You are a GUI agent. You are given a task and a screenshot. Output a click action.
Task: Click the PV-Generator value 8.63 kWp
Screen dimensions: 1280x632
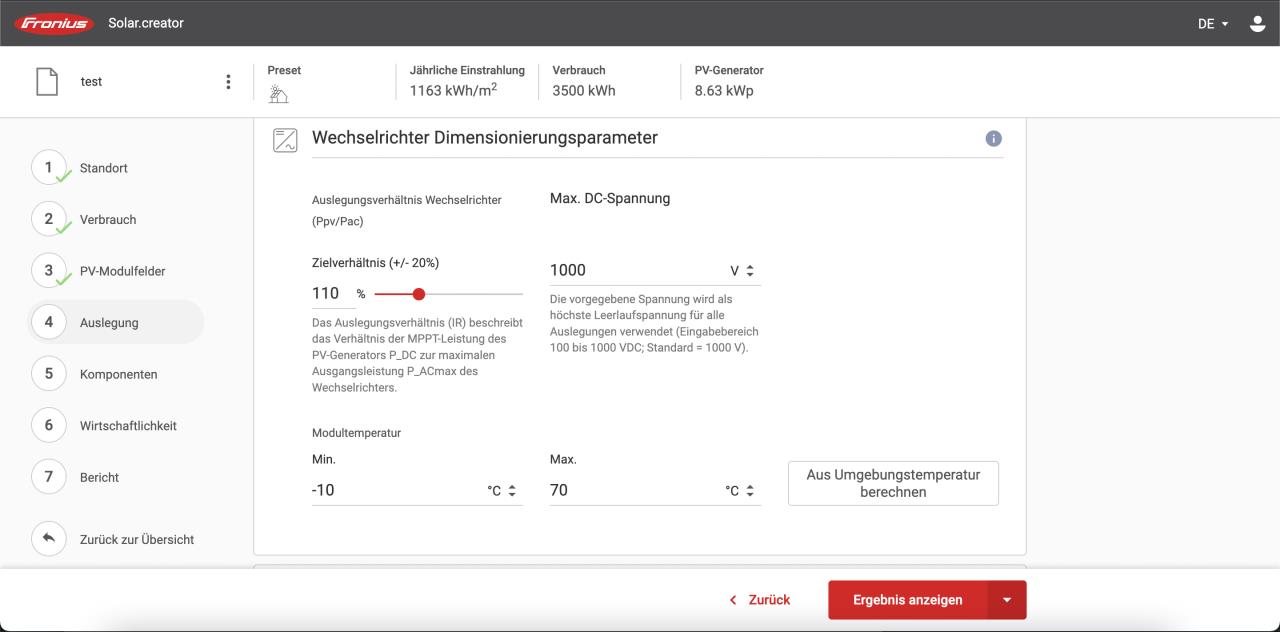tap(724, 91)
